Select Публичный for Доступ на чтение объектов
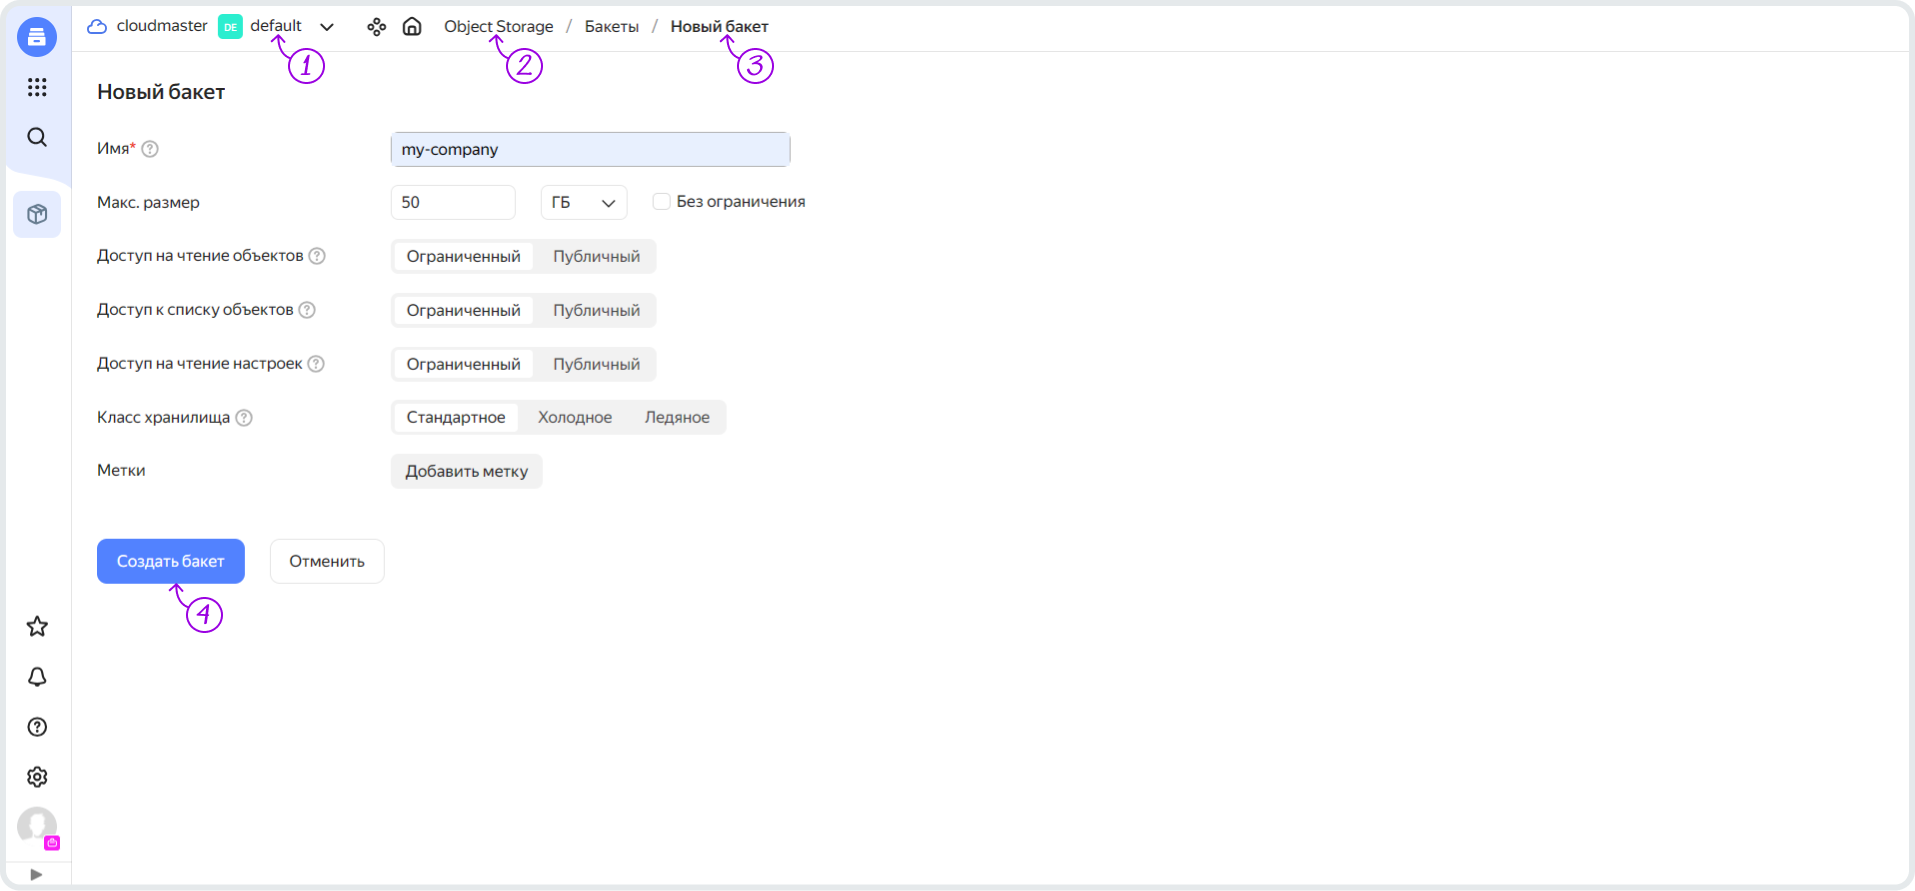The height and width of the screenshot is (891, 1915). click(596, 256)
